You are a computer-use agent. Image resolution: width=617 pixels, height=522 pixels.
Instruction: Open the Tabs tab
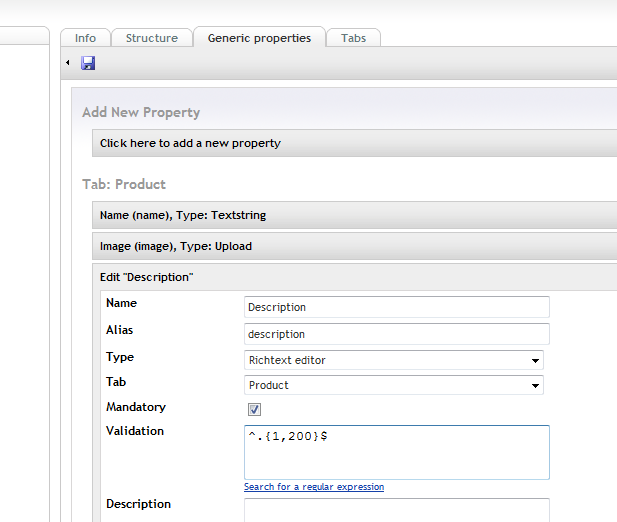click(353, 38)
